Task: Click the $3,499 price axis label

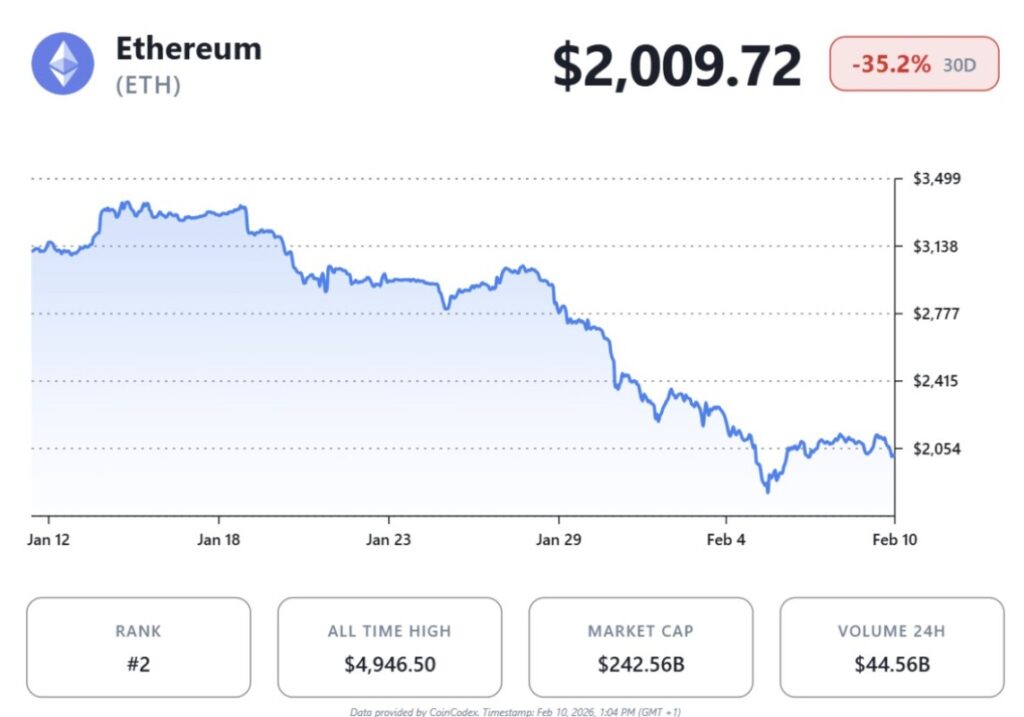Action: (936, 179)
